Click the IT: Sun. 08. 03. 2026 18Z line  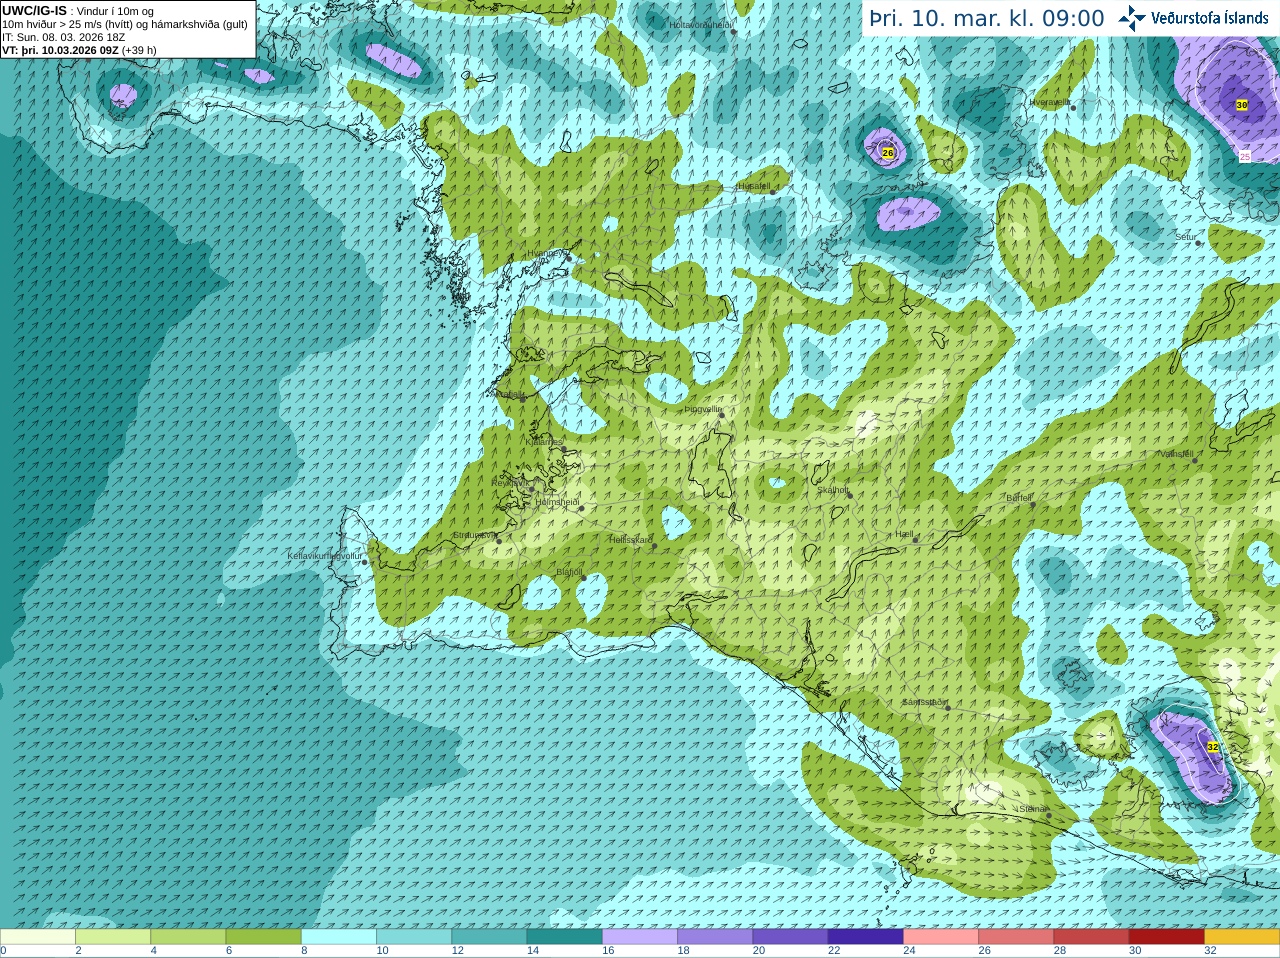(x=64, y=37)
